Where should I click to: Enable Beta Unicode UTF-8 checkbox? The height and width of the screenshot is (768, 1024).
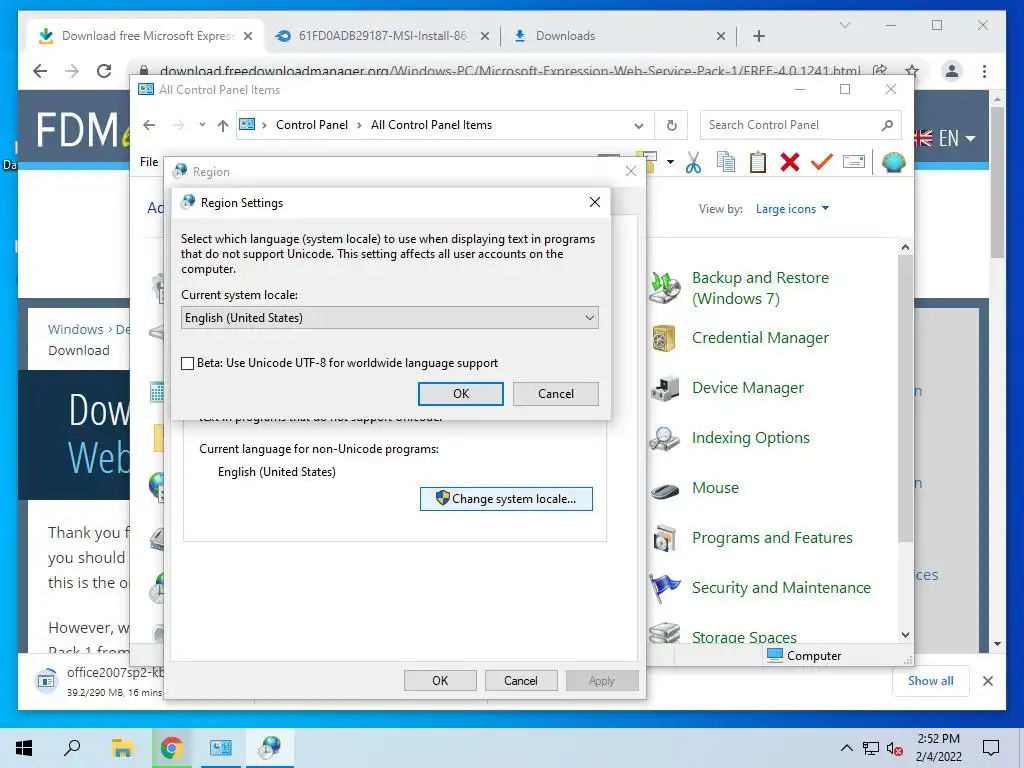(x=187, y=363)
